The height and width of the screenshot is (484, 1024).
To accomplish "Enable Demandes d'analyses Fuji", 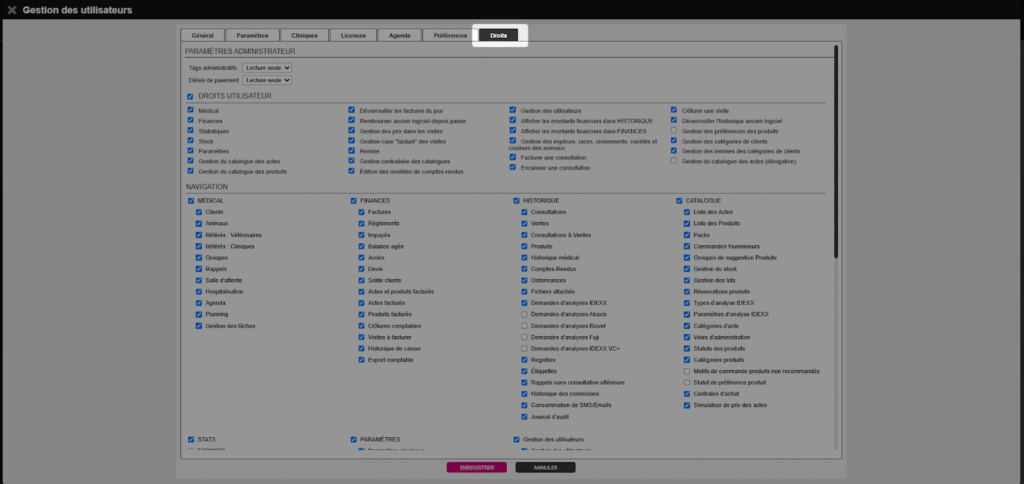I will (x=524, y=337).
